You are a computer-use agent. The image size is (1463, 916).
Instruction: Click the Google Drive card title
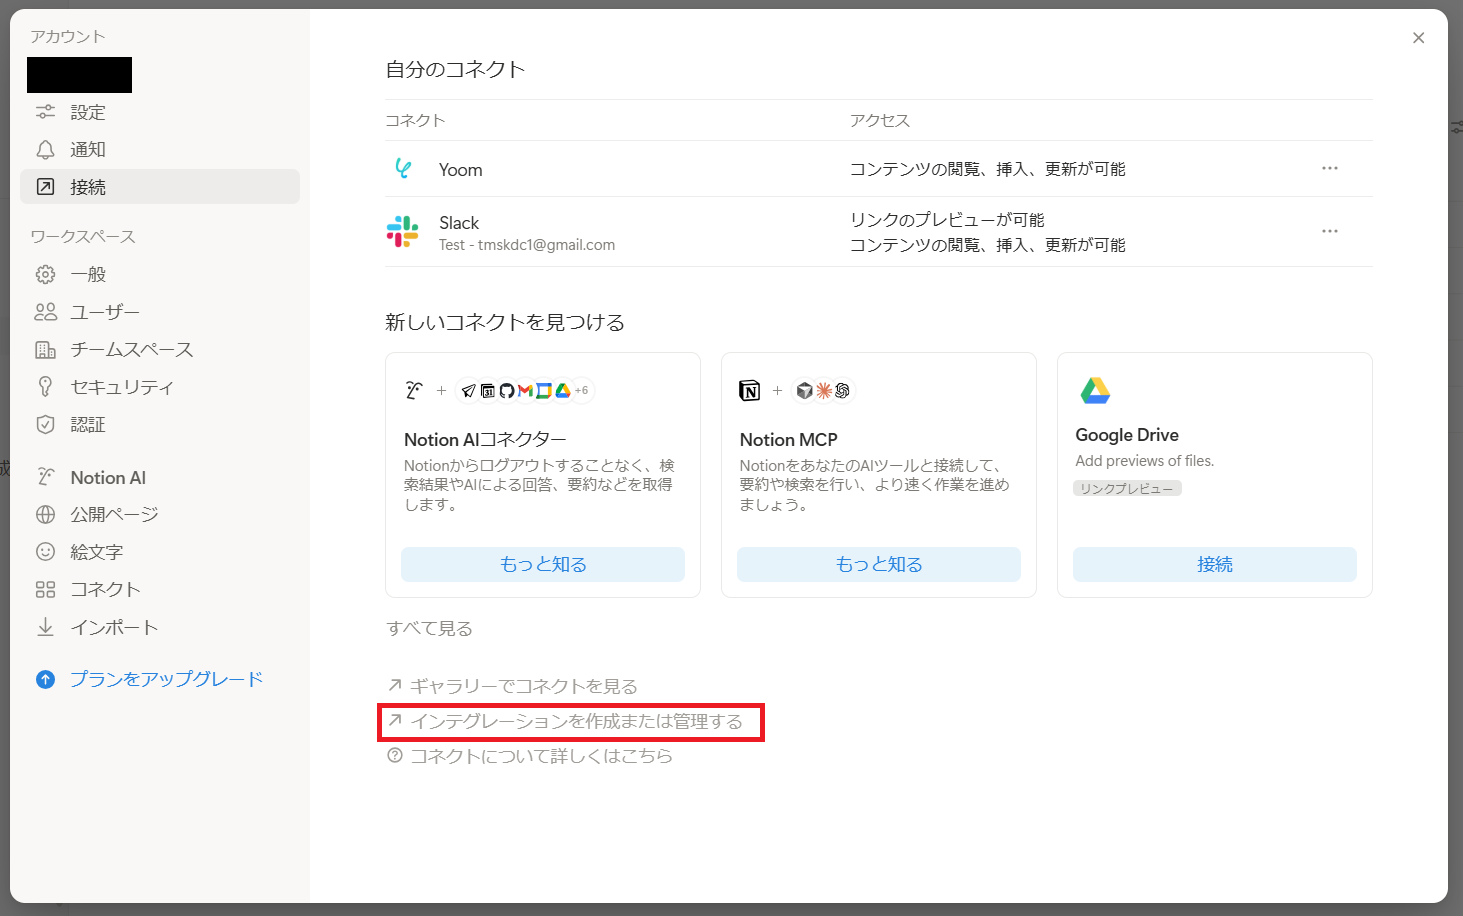tap(1127, 435)
